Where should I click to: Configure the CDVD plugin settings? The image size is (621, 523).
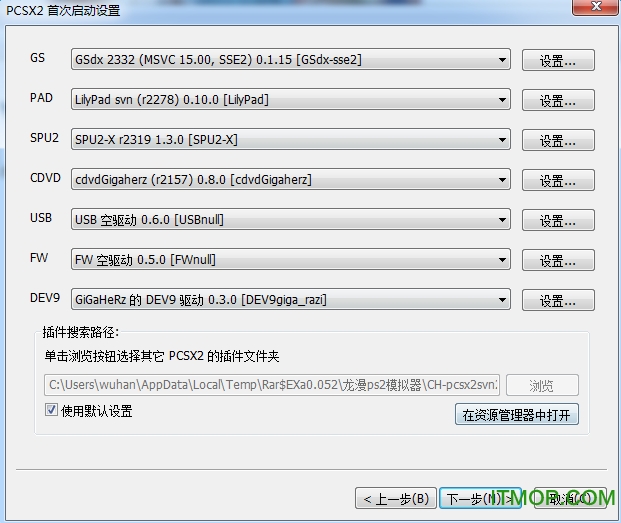point(558,180)
